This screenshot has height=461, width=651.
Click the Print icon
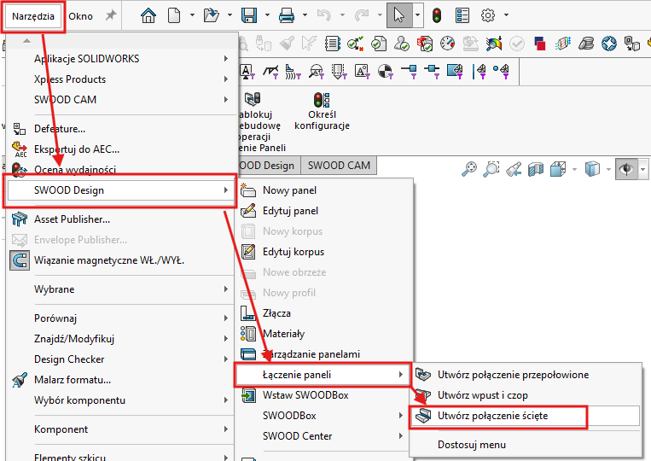click(286, 16)
